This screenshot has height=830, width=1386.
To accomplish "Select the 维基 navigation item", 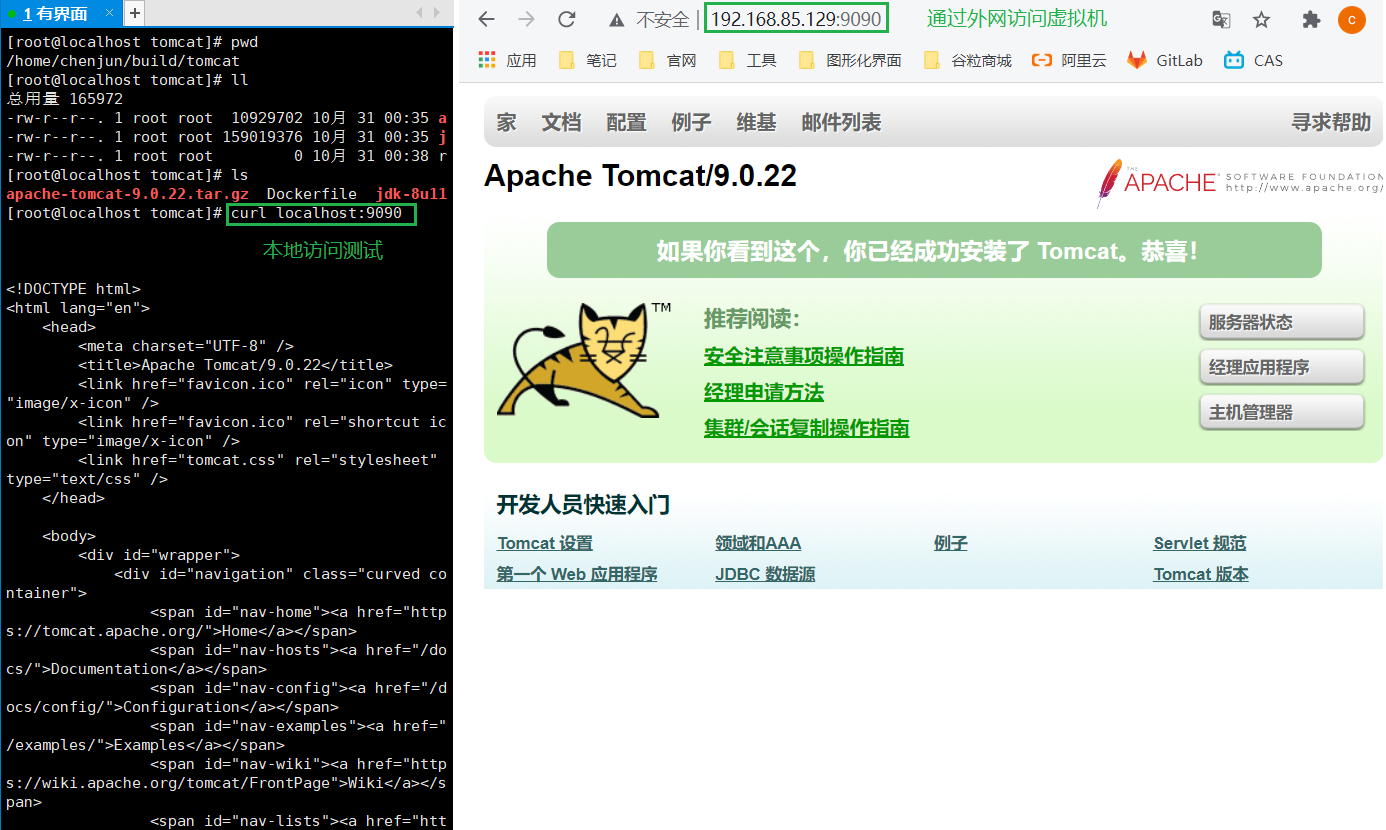I will 756,122.
